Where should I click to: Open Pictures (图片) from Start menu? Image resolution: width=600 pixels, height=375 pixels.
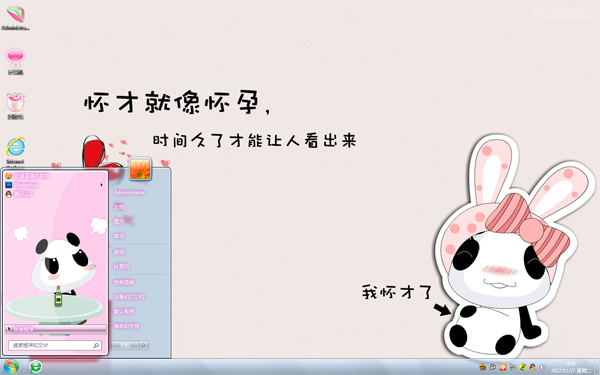tap(119, 221)
